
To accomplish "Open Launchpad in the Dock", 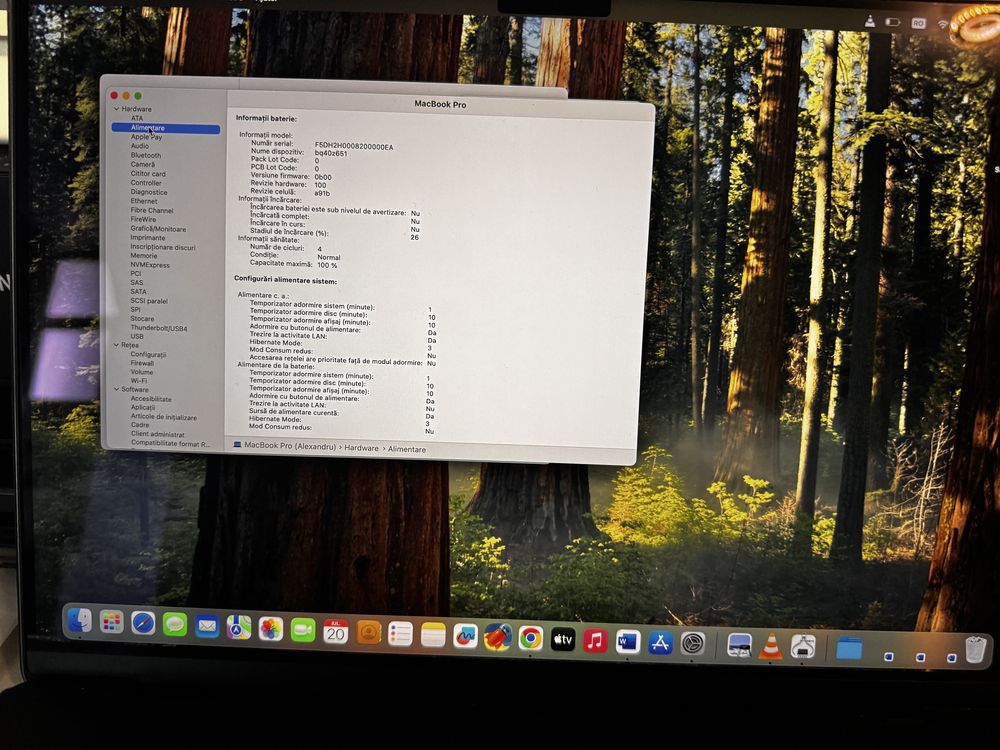I will pyautogui.click(x=112, y=622).
